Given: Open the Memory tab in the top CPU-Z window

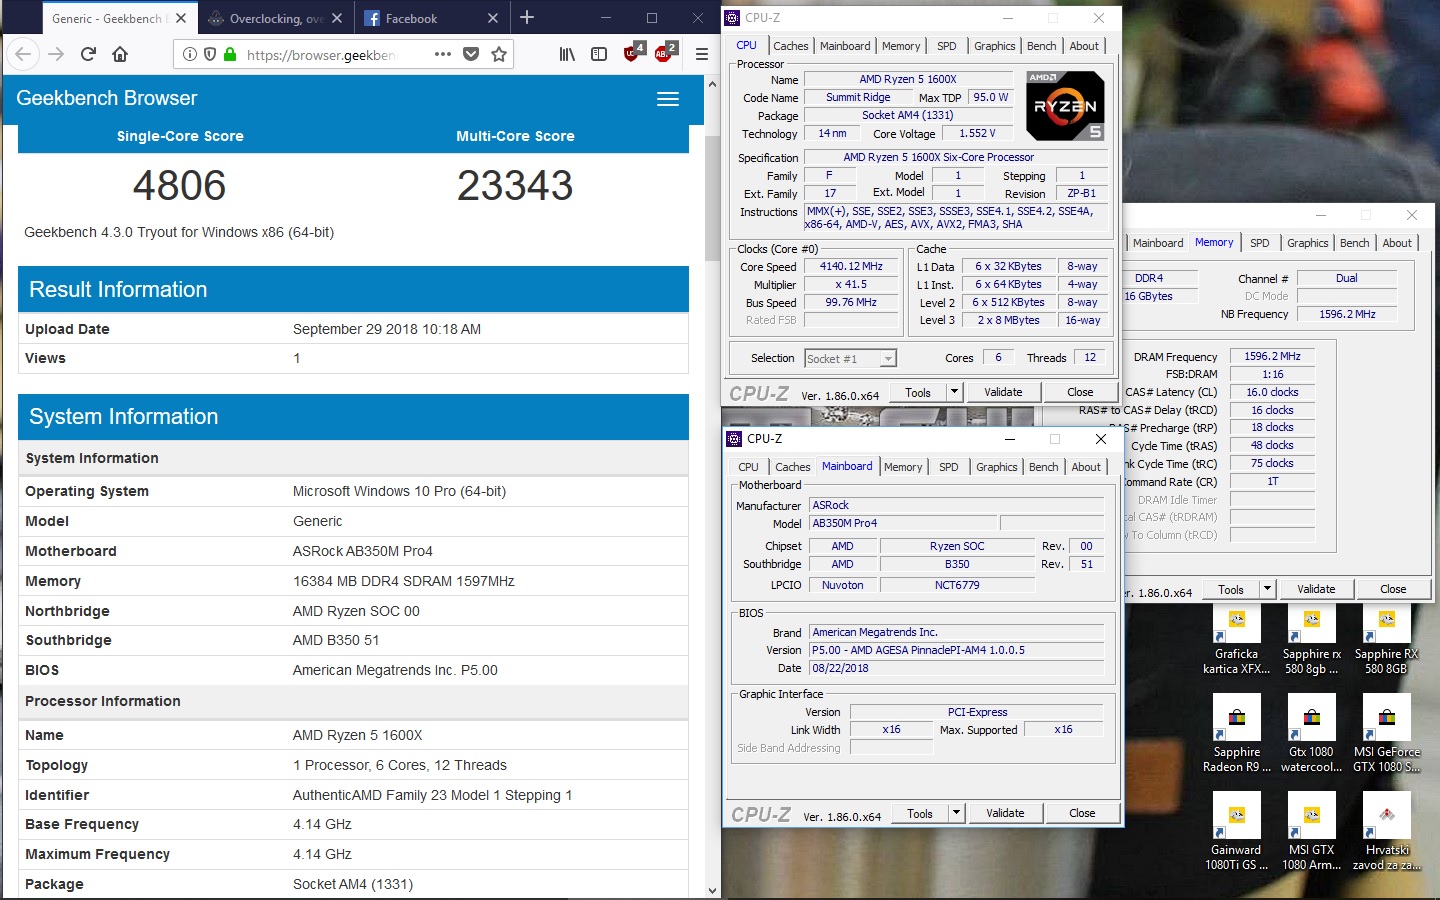Looking at the screenshot, I should tap(901, 46).
